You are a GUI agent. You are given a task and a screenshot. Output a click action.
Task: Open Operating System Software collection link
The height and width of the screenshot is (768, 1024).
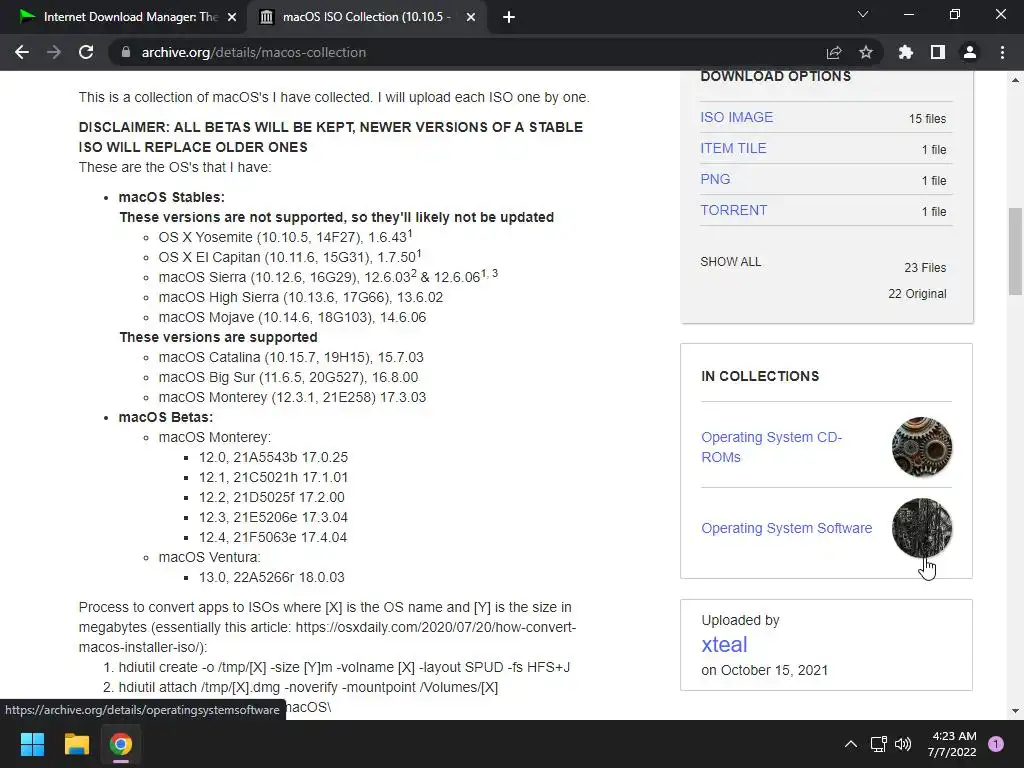[786, 528]
